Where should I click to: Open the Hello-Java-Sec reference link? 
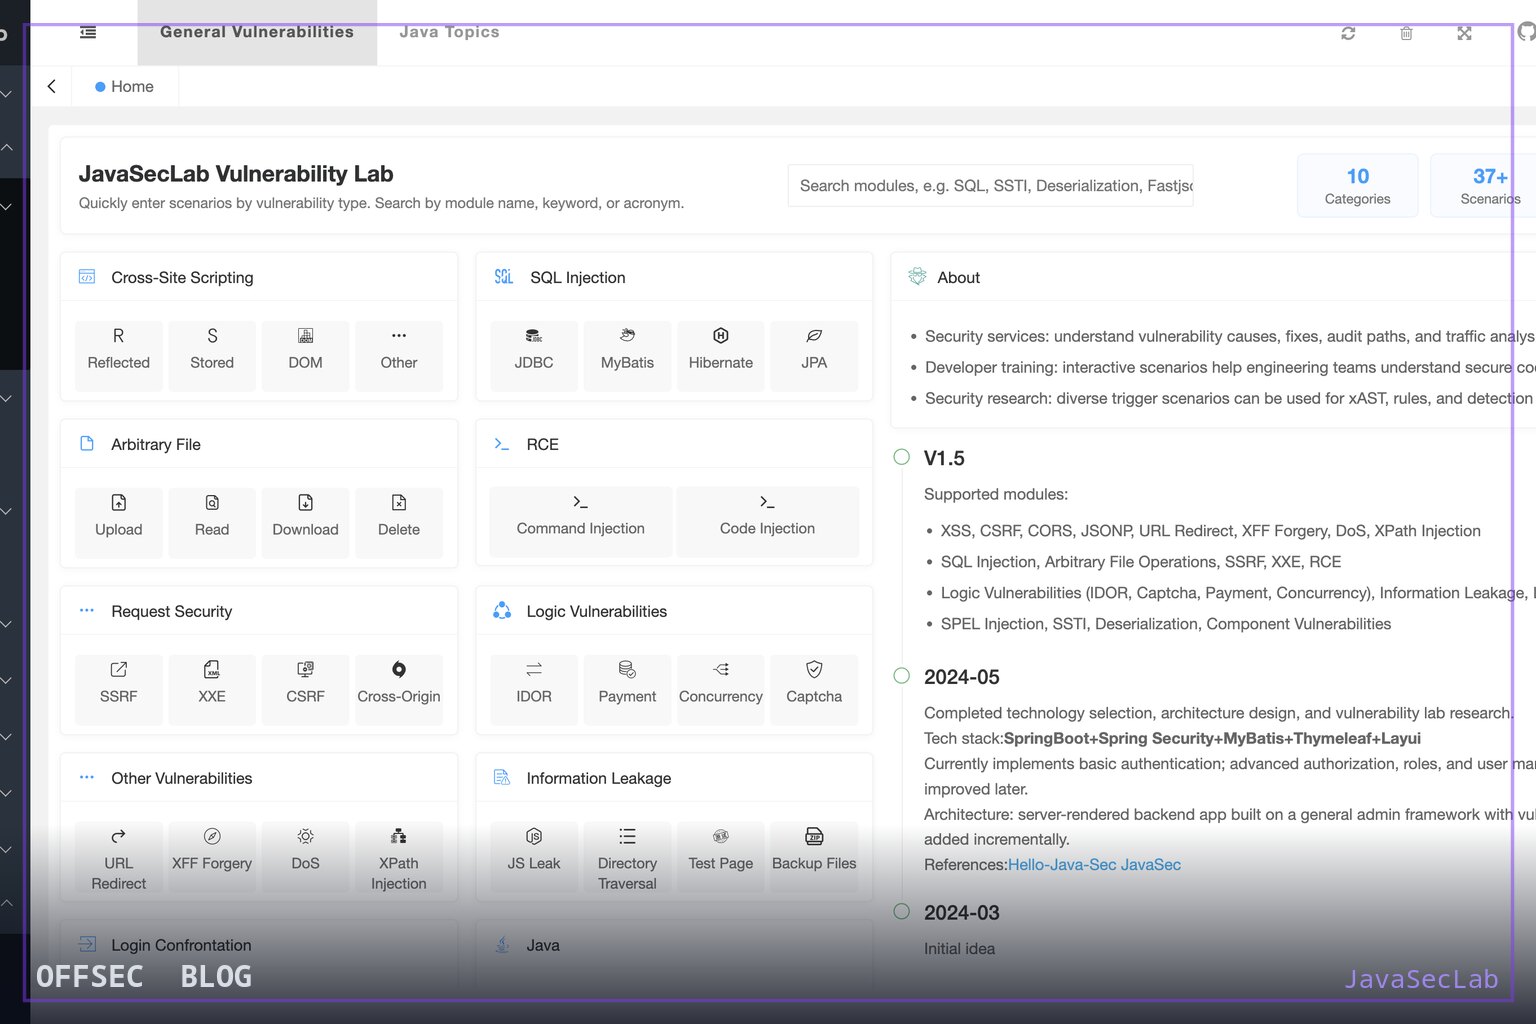[x=1062, y=865]
